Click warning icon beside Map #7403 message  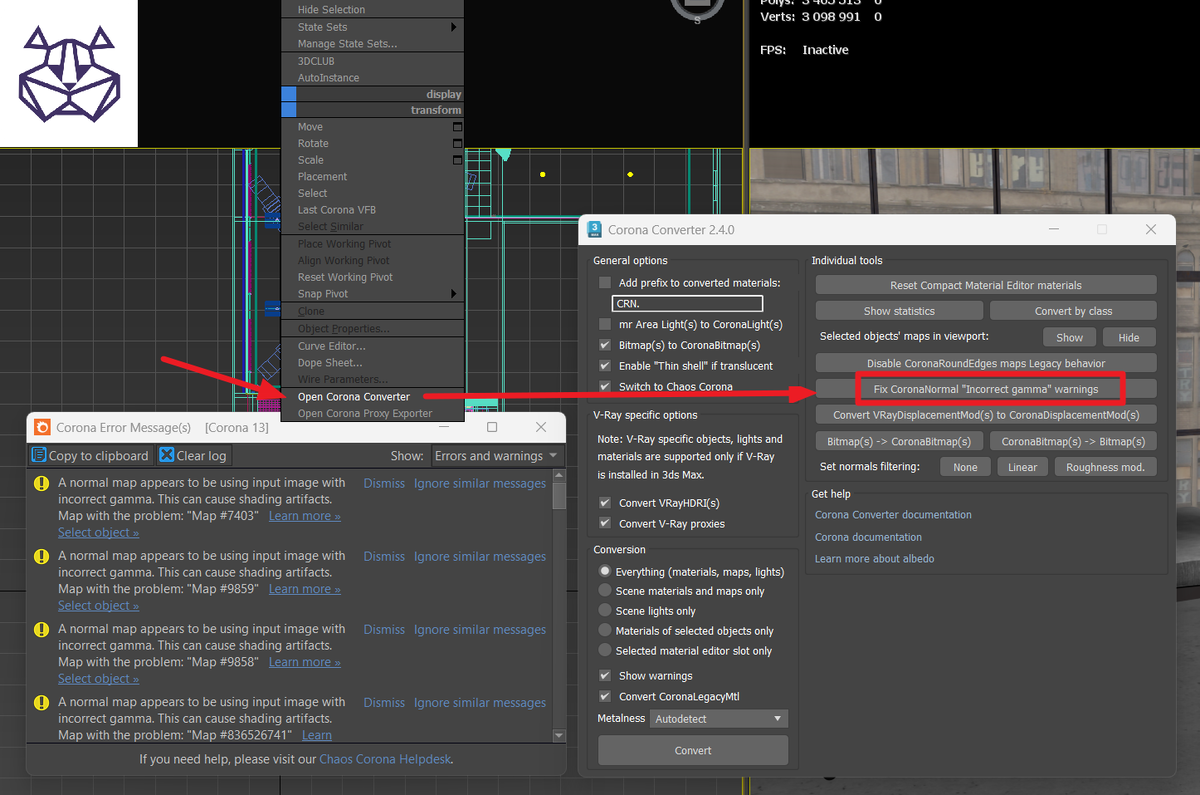click(x=41, y=483)
